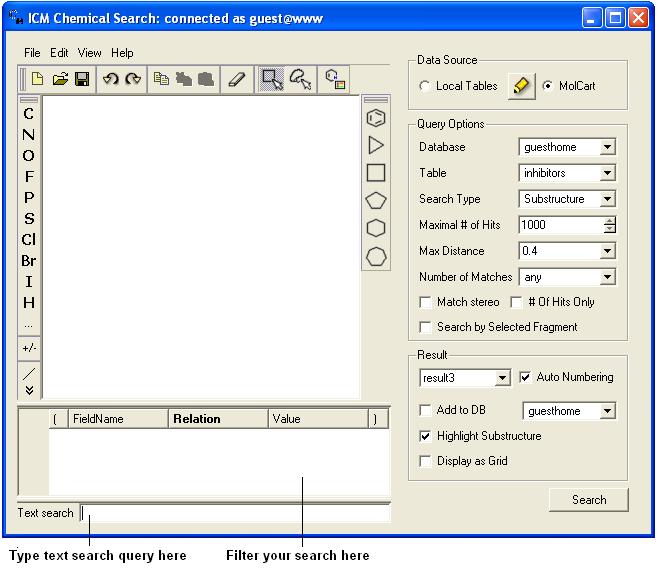Select the cyclobutane square template
657x570 pixels.
click(376, 173)
